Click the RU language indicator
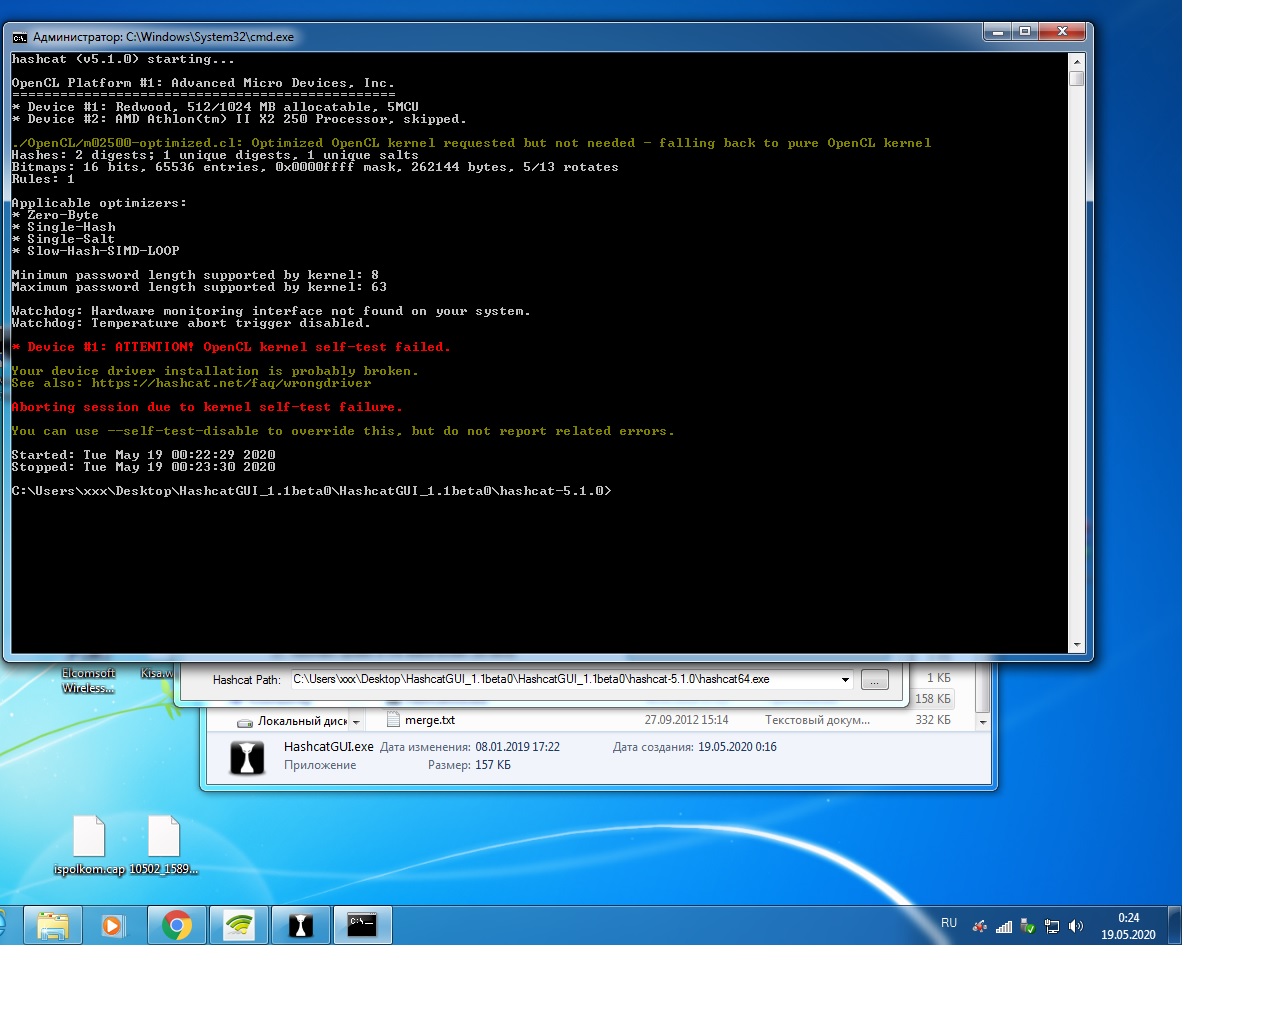The height and width of the screenshot is (1024, 1280). tap(949, 923)
